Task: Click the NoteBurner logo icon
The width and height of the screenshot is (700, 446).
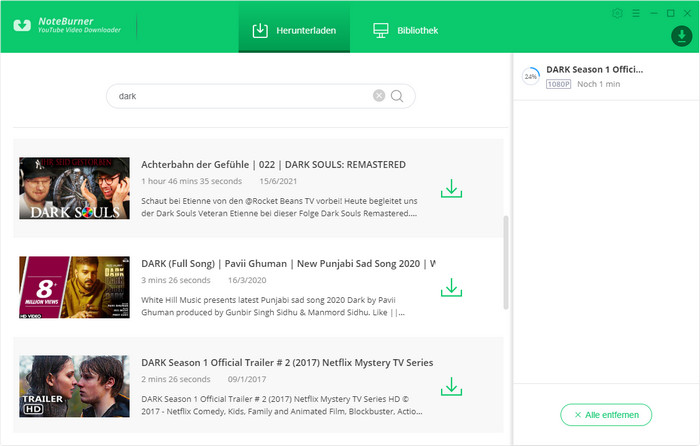Action: tap(22, 25)
